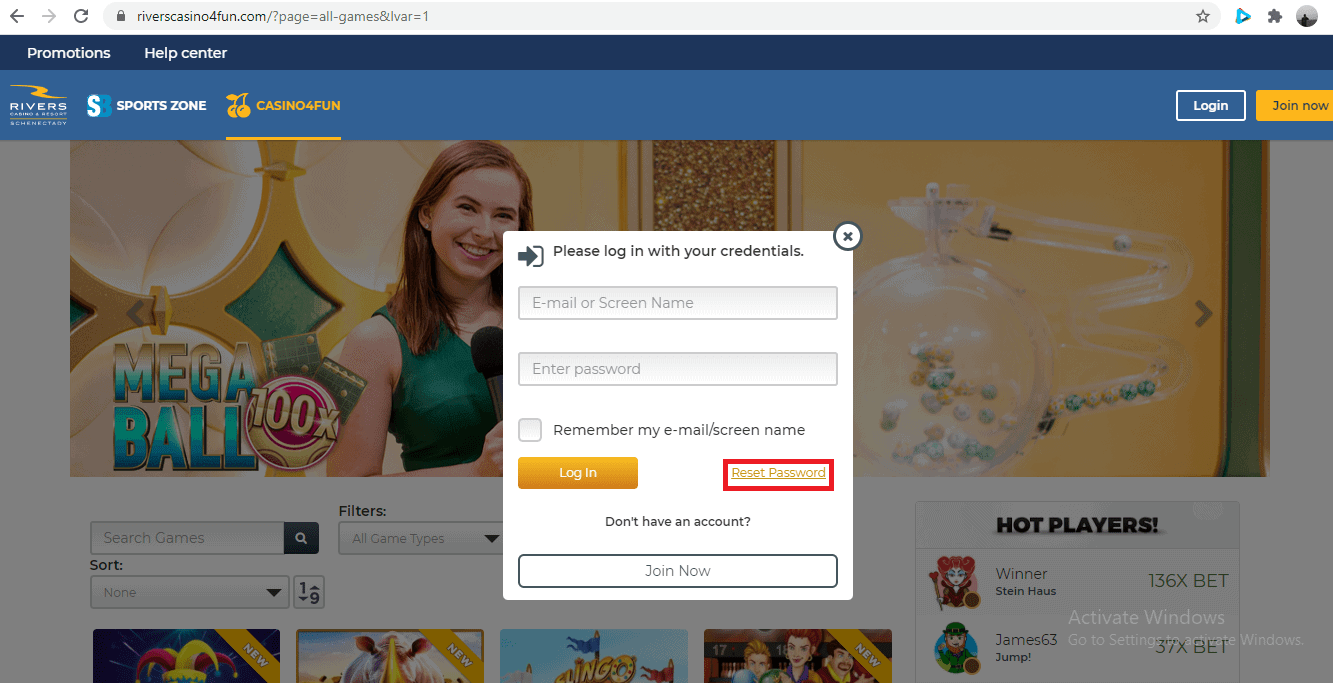Click the Reset Password link
Screen dimensions: 1333x683
coord(778,472)
